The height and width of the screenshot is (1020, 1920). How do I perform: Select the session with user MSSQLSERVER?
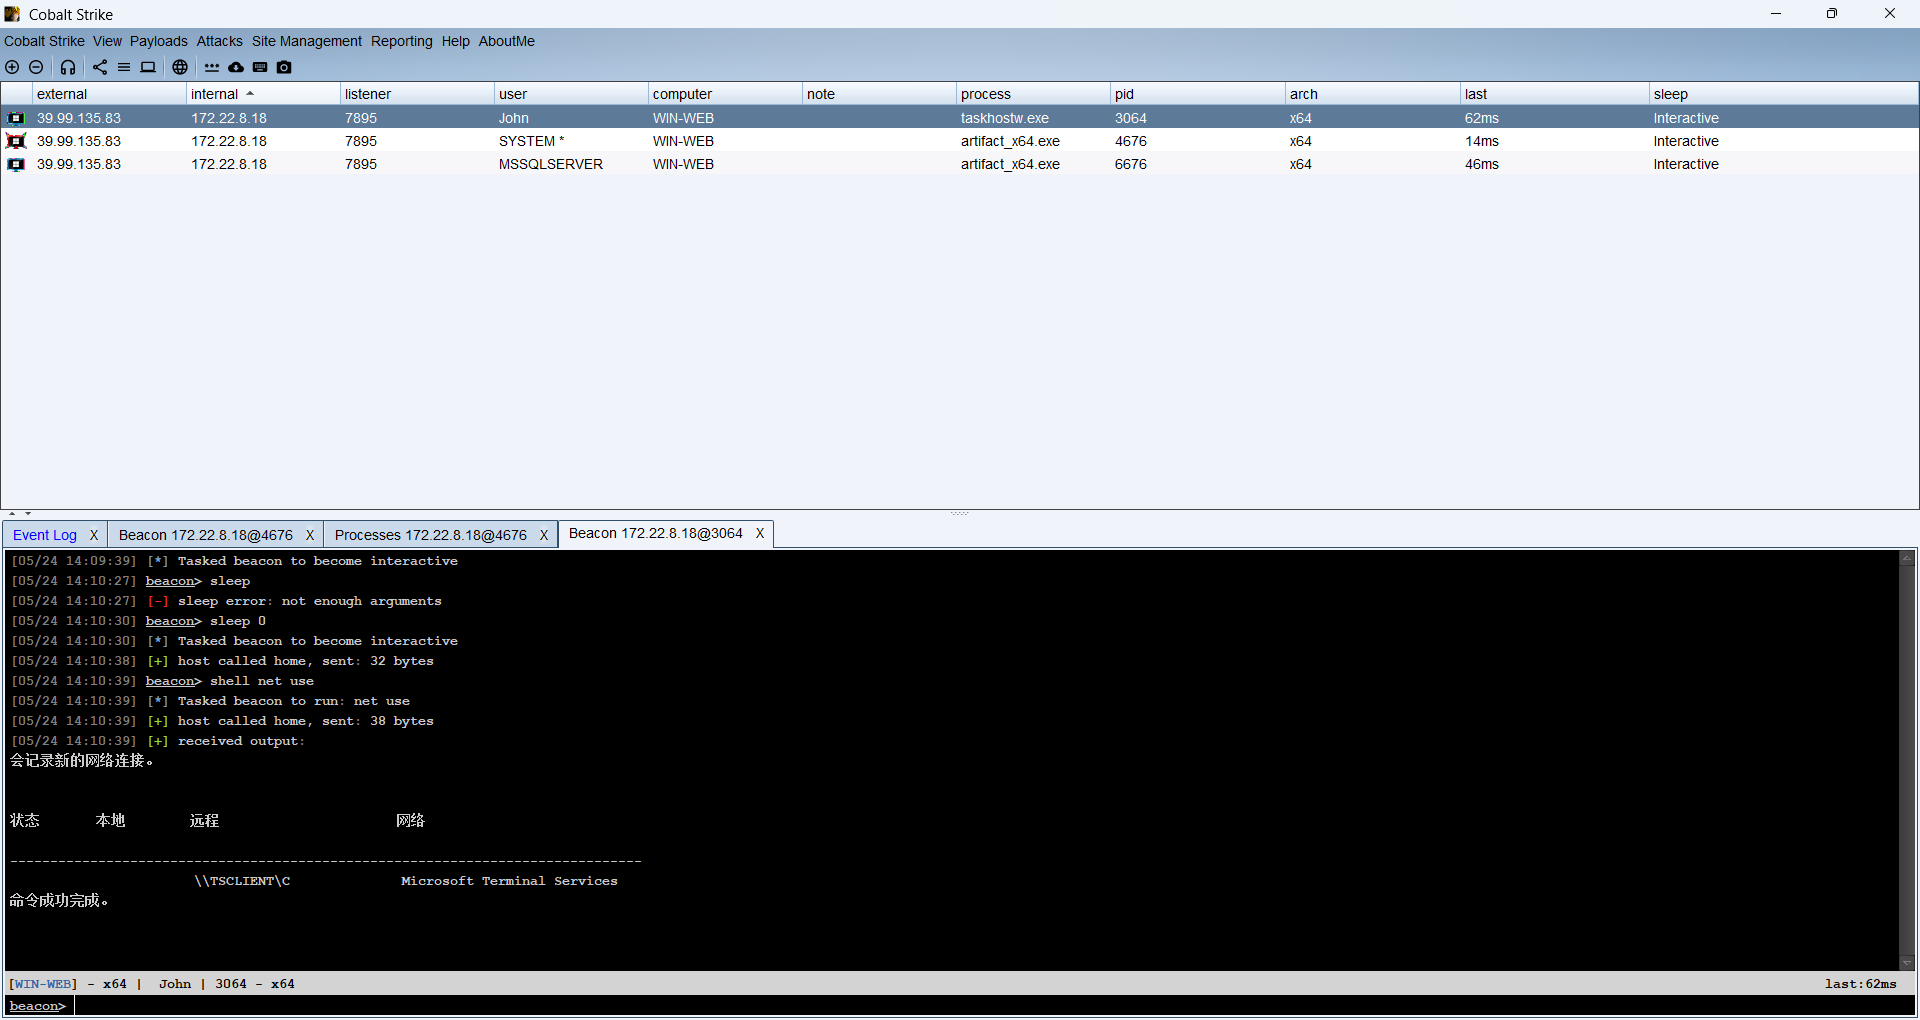[960, 164]
